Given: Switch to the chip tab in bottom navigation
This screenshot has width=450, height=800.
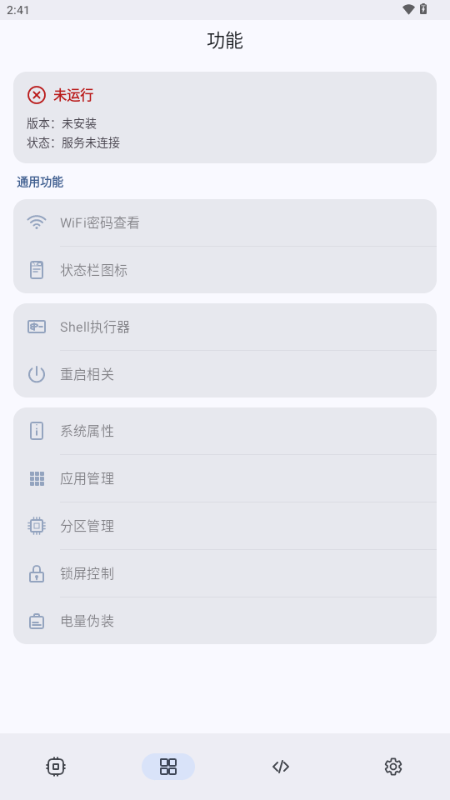Looking at the screenshot, I should pos(56,766).
